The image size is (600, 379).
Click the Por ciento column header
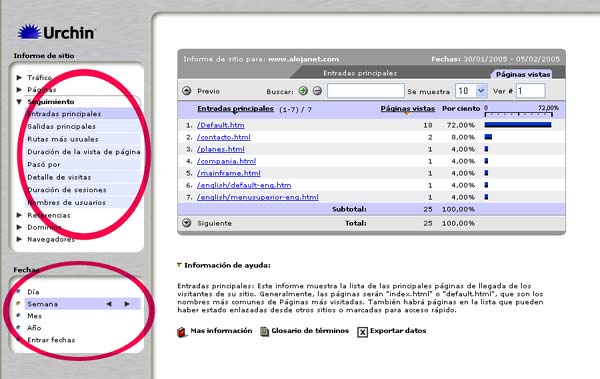[461, 109]
